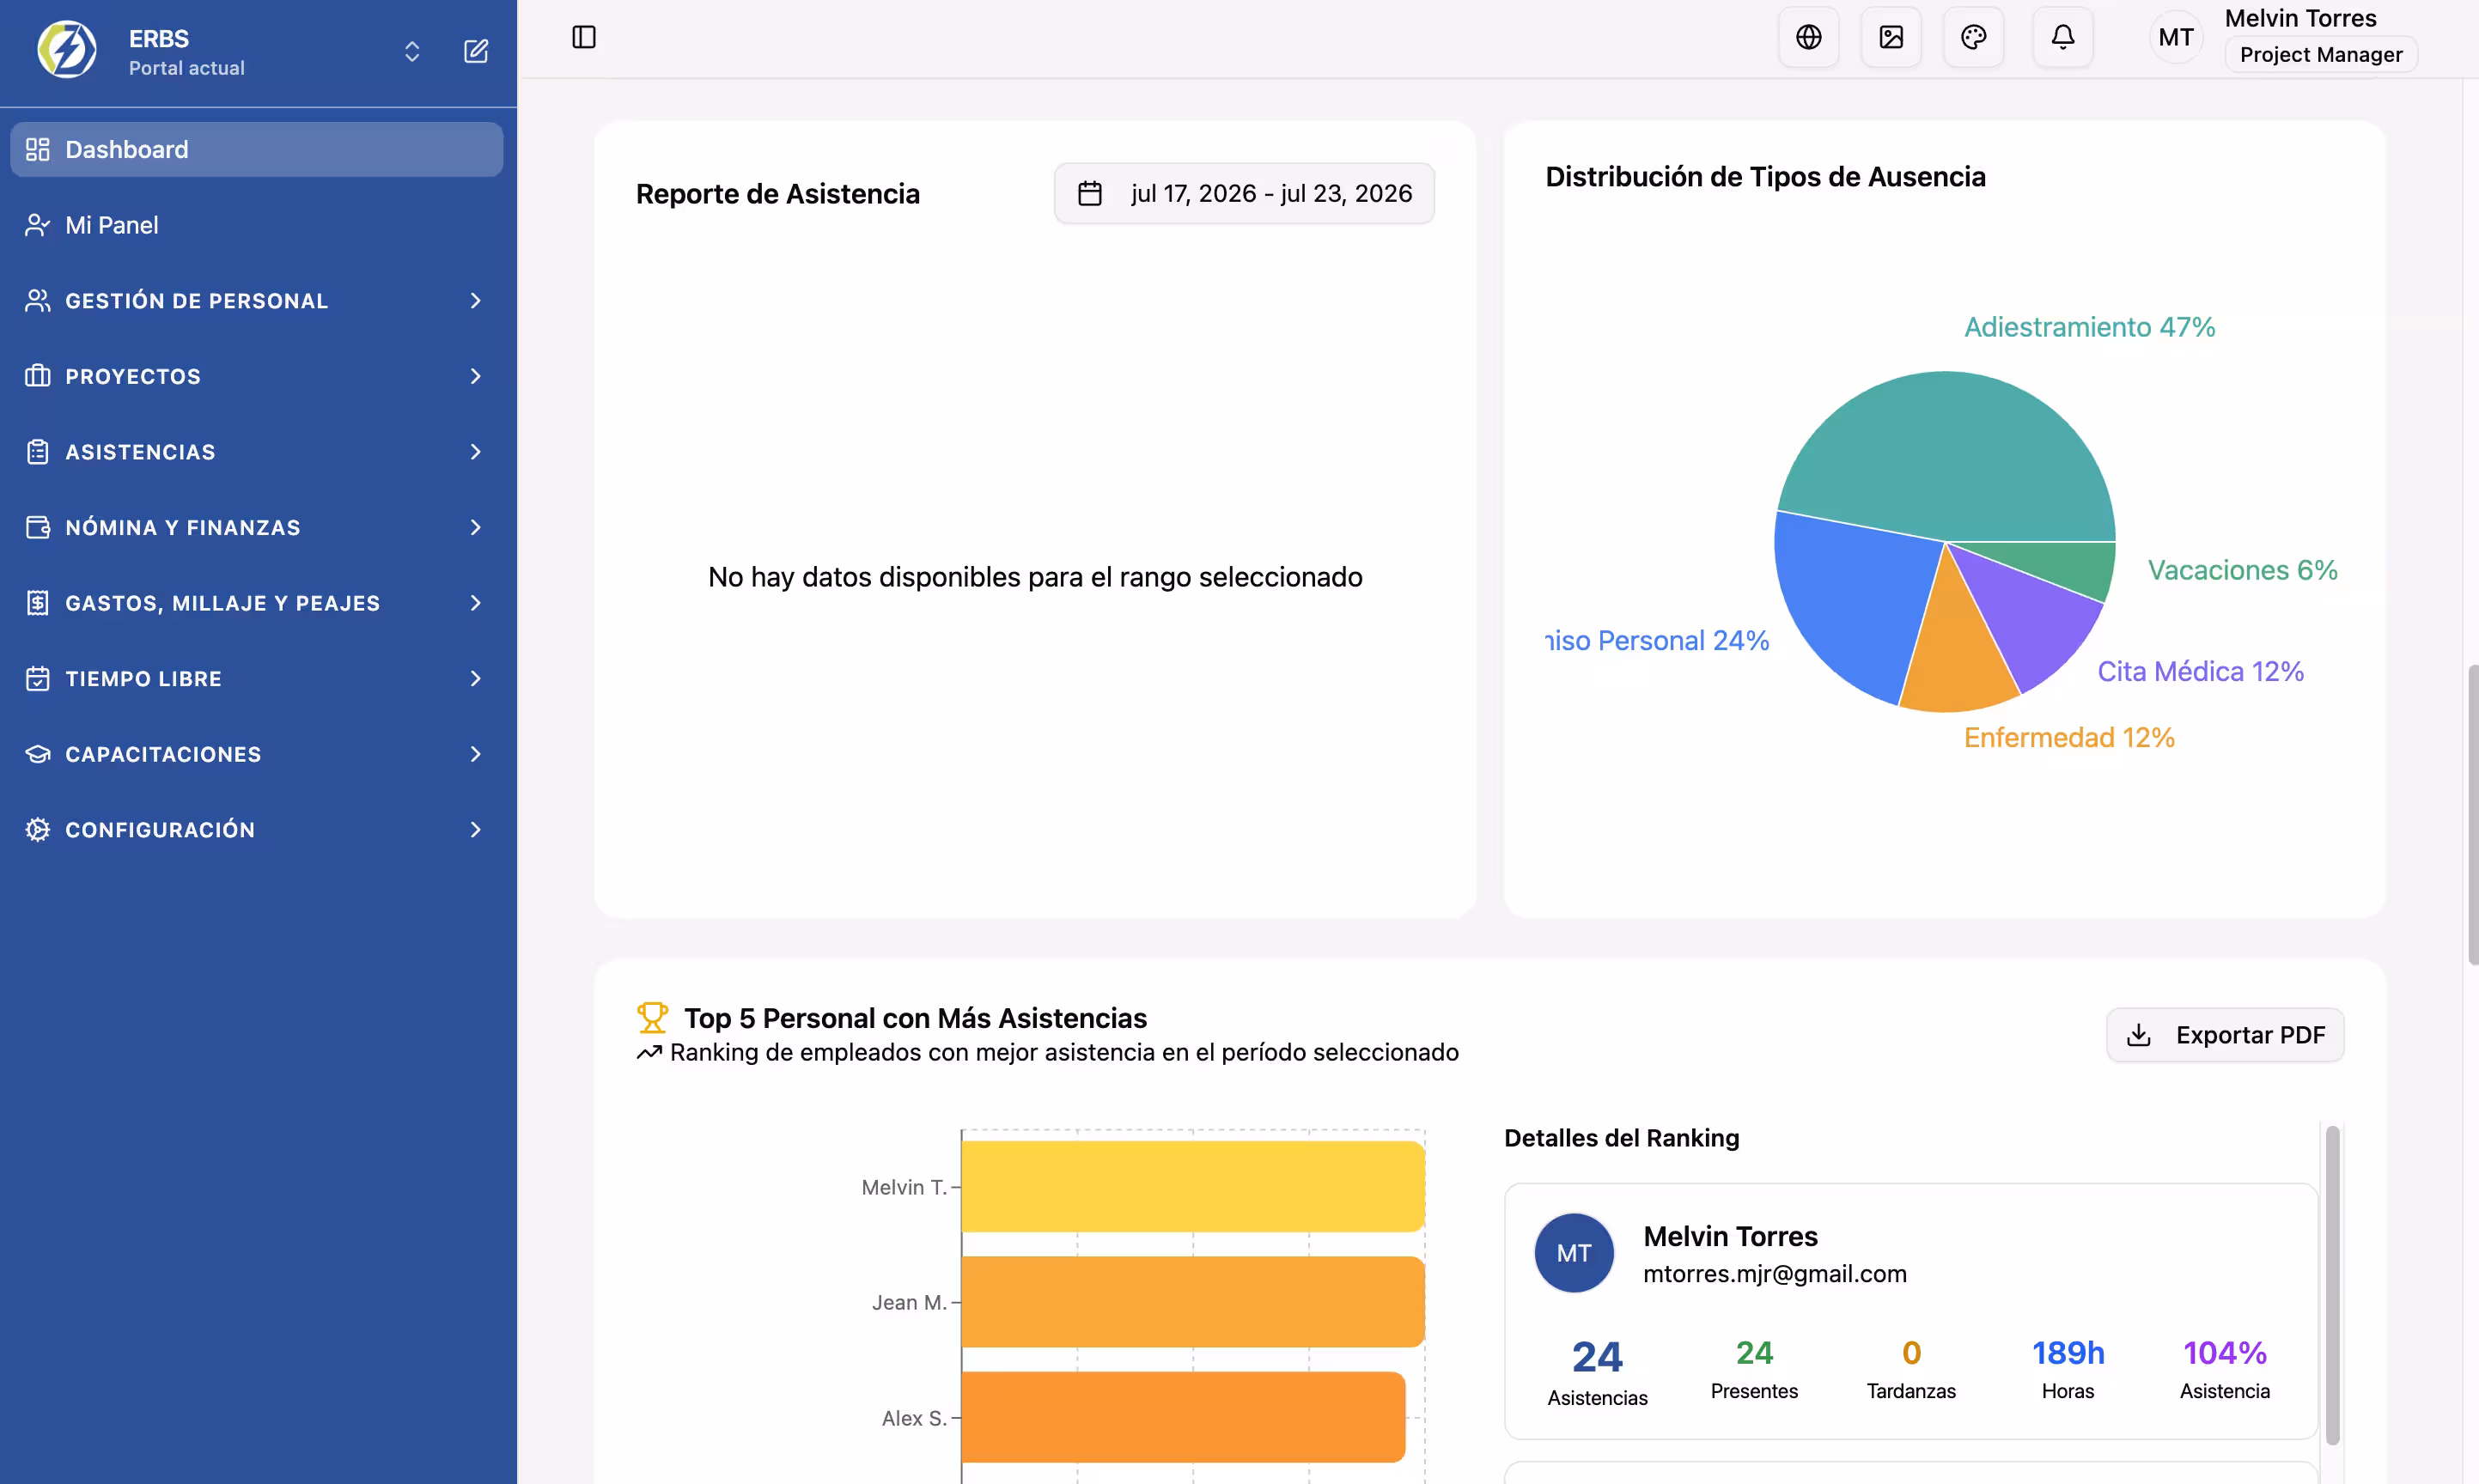2479x1484 pixels.
Task: Click the yellow Melvin T. bar
Action: pyautogui.click(x=1193, y=1187)
